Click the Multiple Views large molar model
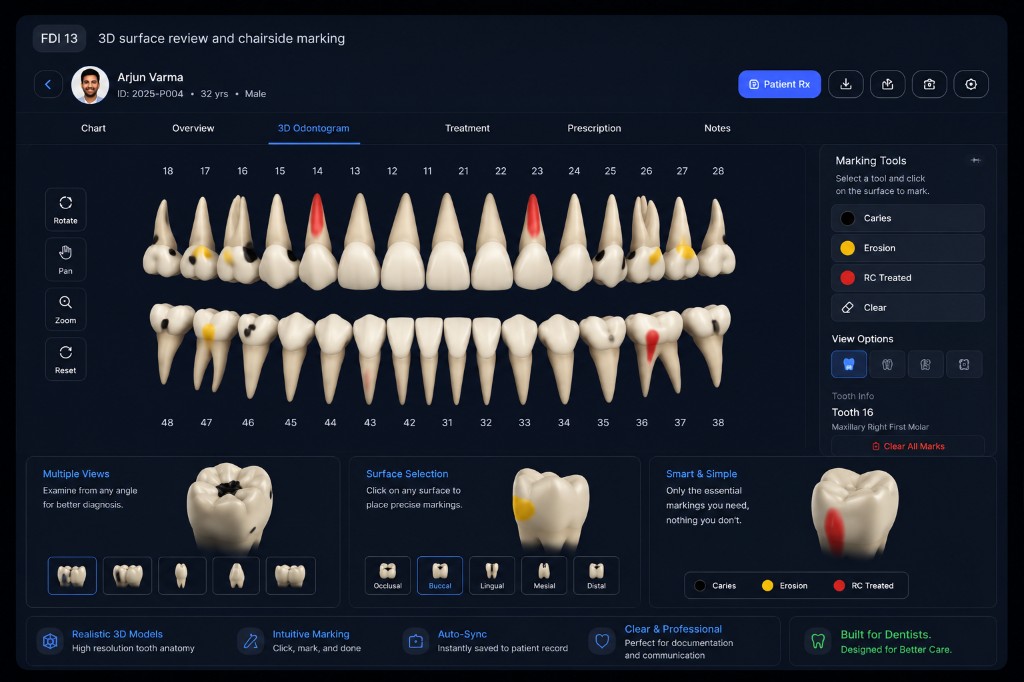This screenshot has width=1024, height=682. point(229,506)
